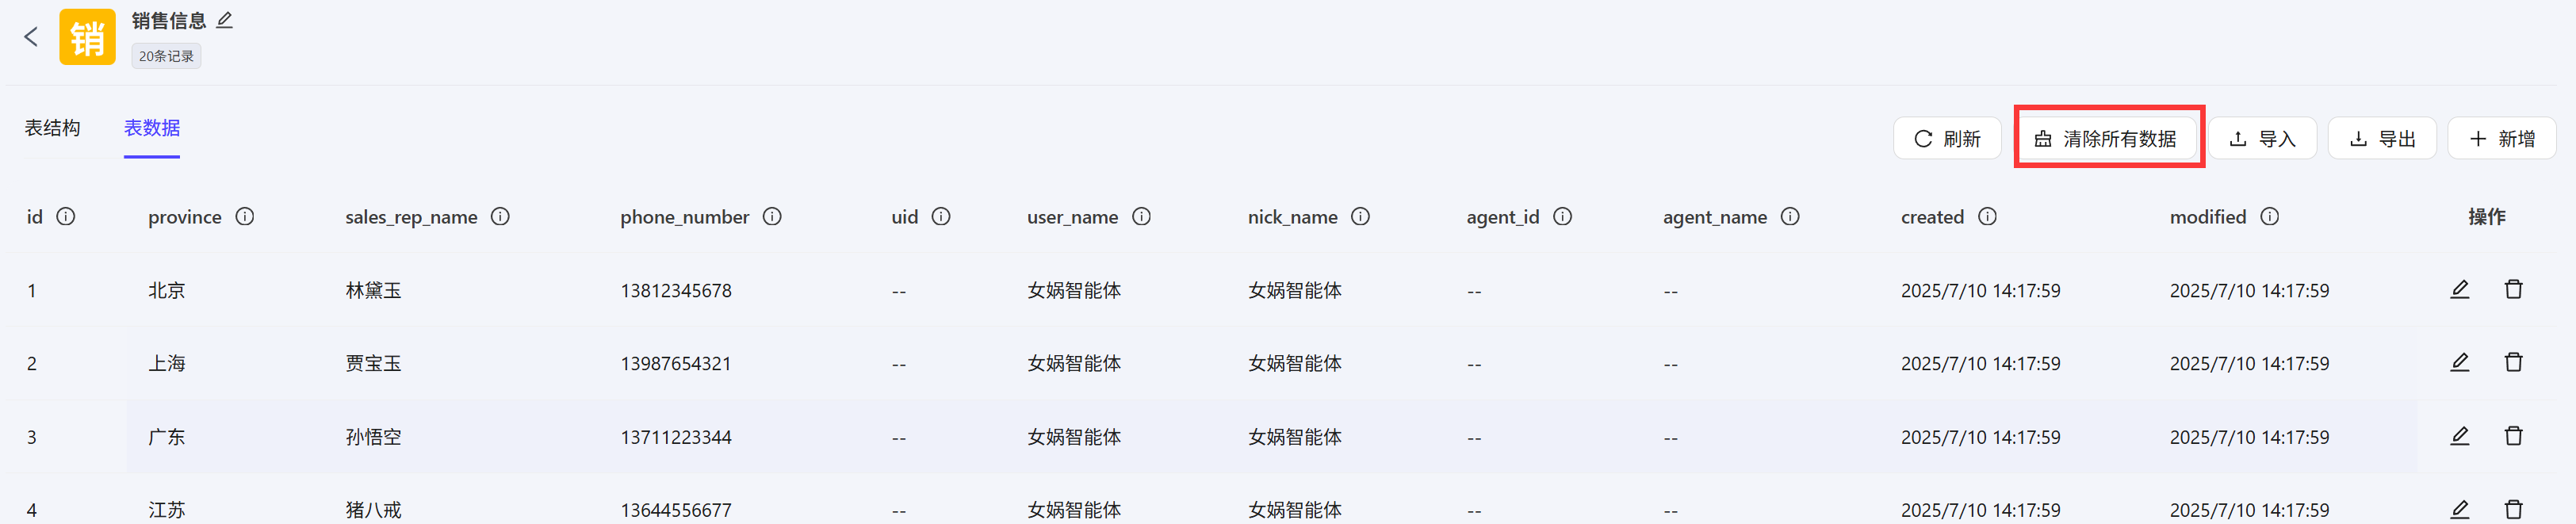Delete the row for 林黛玉

[x=2513, y=290]
